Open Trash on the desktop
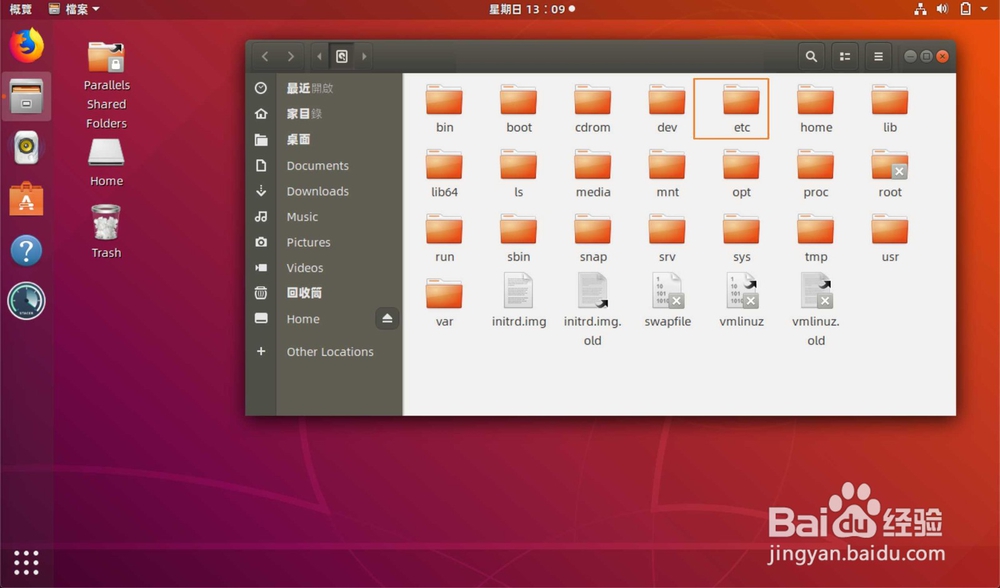 (106, 231)
